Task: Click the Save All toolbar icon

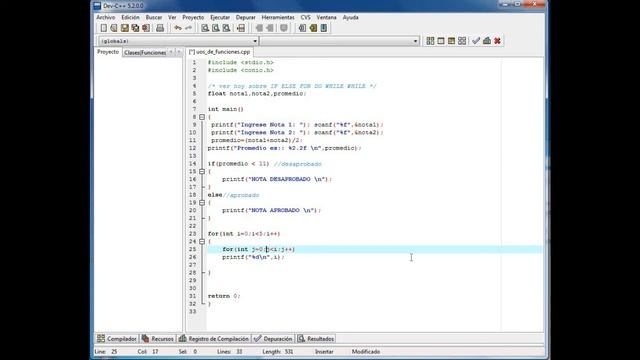Action: (135, 28)
